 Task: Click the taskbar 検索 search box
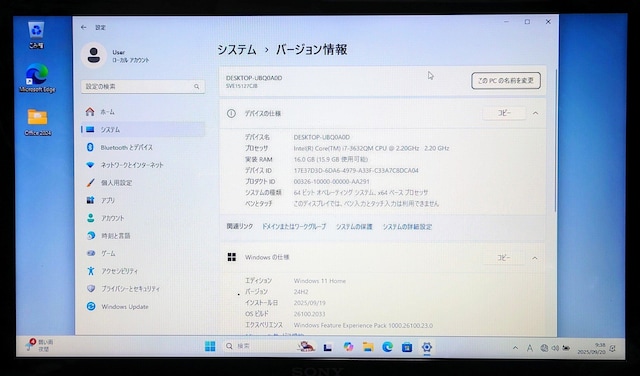pos(269,346)
